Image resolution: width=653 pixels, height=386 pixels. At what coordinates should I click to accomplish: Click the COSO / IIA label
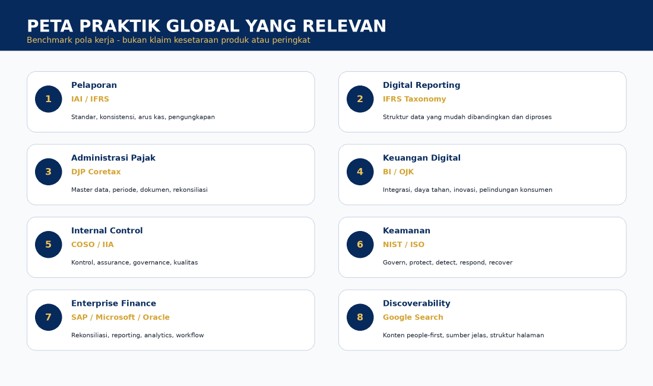(92, 244)
